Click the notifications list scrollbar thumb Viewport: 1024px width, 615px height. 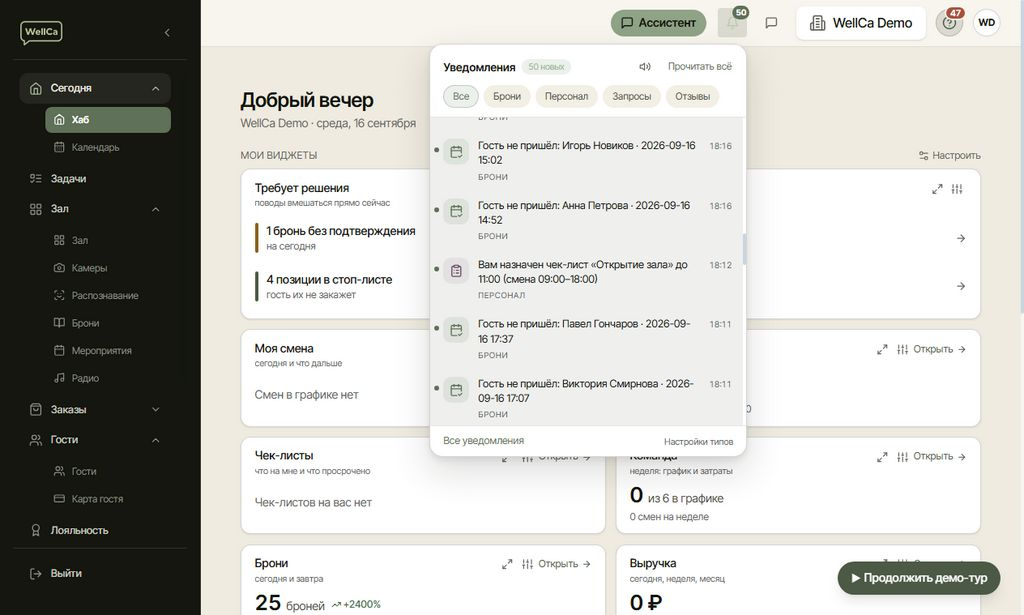(x=744, y=249)
